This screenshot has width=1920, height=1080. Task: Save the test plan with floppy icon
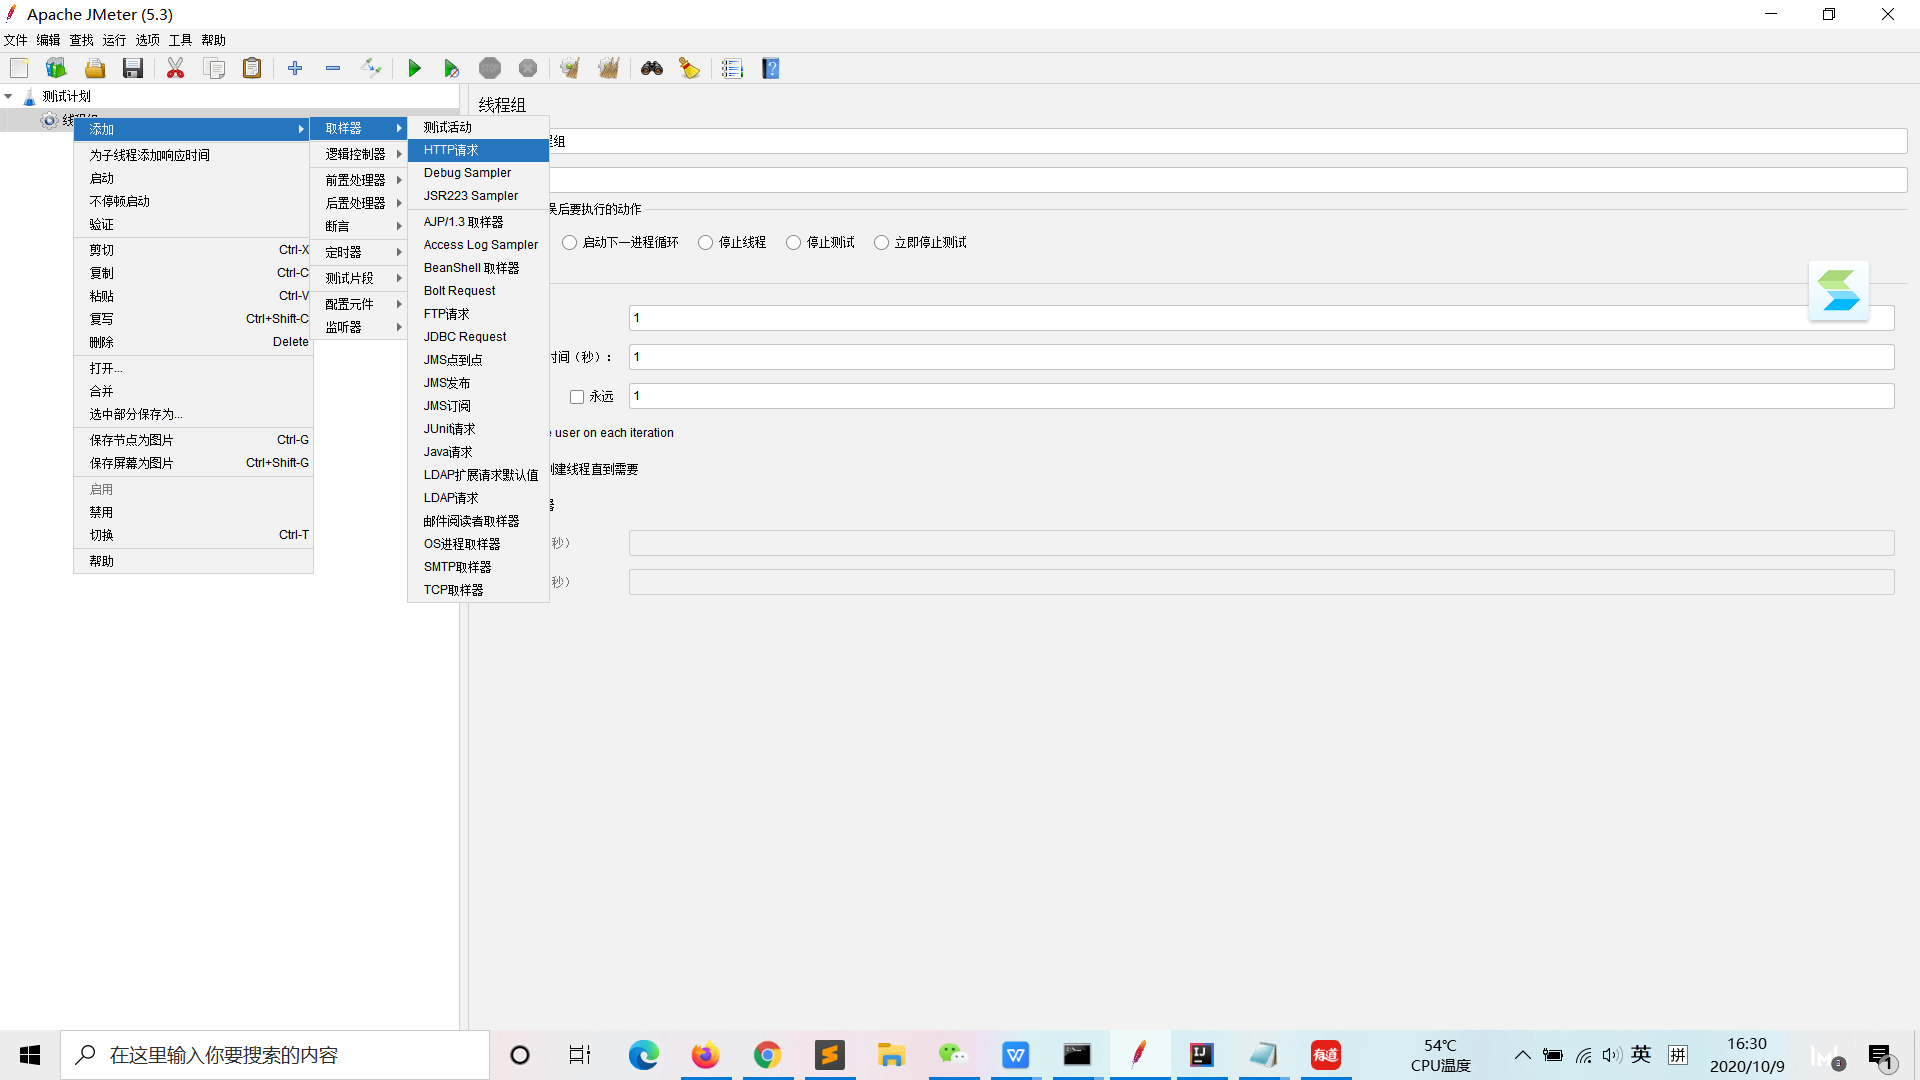click(x=133, y=68)
